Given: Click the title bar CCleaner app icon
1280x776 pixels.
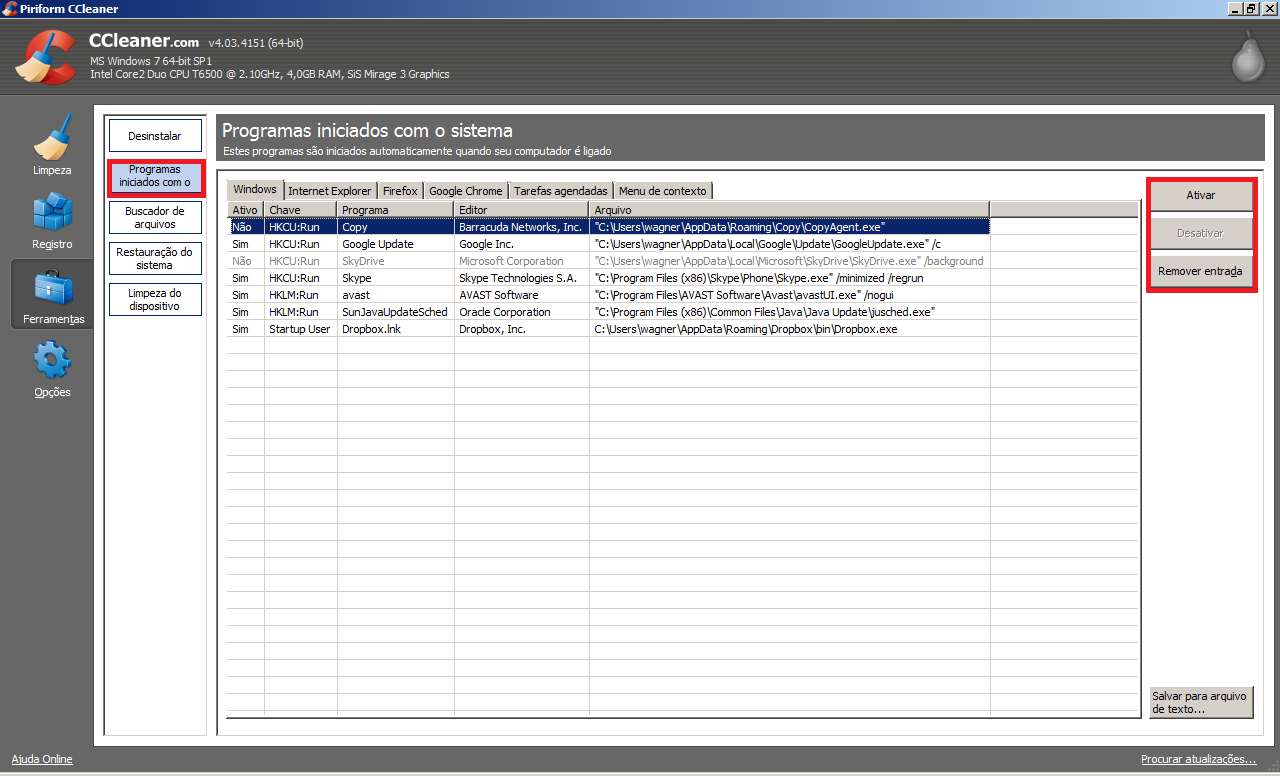Looking at the screenshot, I should point(9,9).
